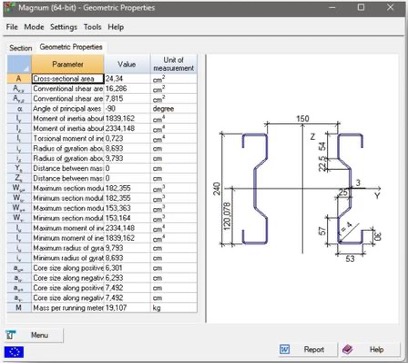This screenshot has width=408, height=364.
Task: Click the radius of gyration value 8,693
Action: [x=127, y=148]
